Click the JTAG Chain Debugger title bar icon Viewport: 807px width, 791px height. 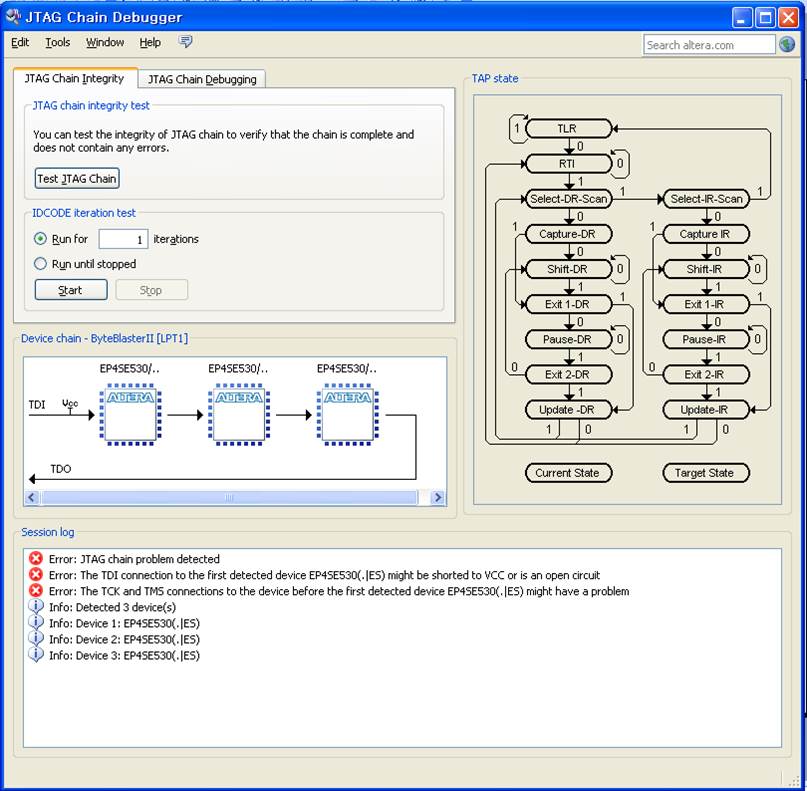(14, 17)
